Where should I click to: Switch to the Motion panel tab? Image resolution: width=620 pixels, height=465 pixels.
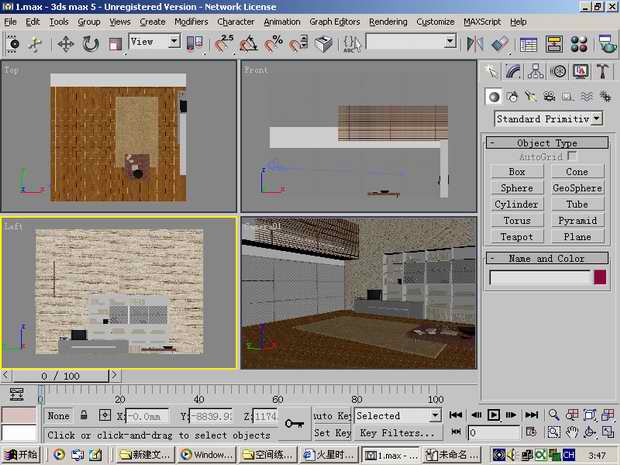click(558, 72)
